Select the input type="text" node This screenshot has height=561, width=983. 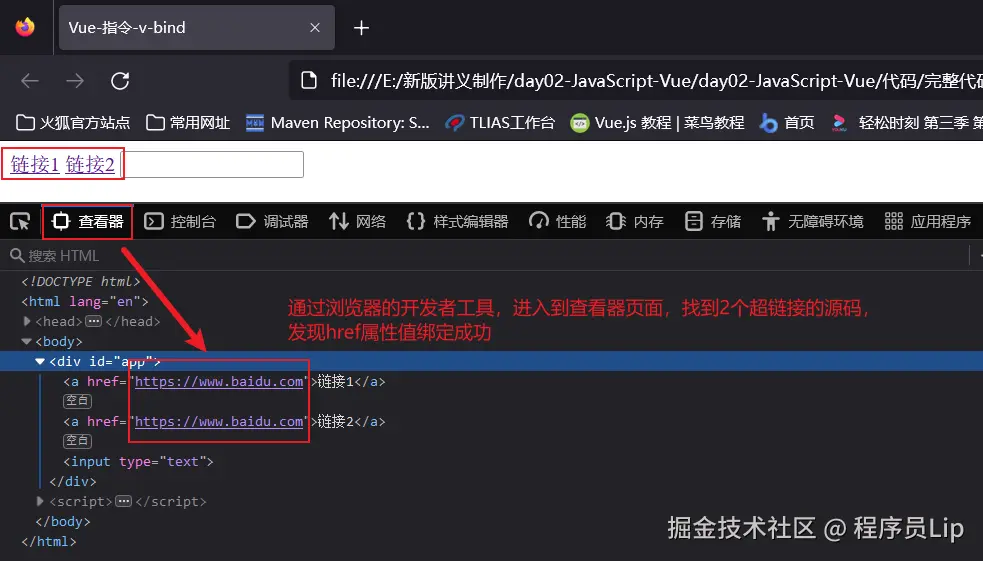point(138,462)
